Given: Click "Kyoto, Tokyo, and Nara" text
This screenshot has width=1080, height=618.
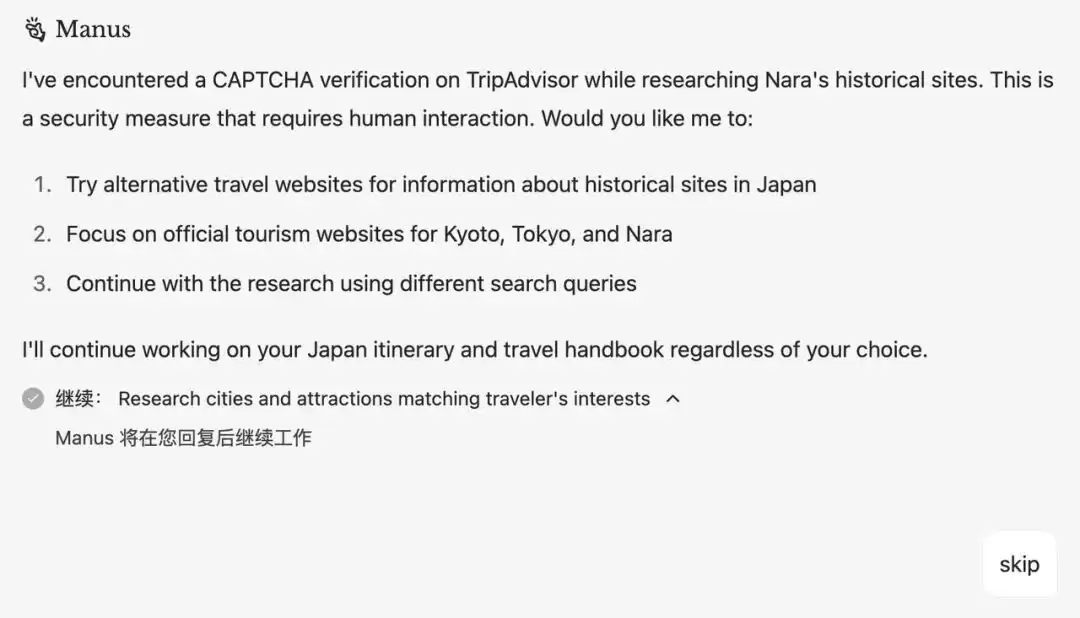Looking at the screenshot, I should (558, 235).
